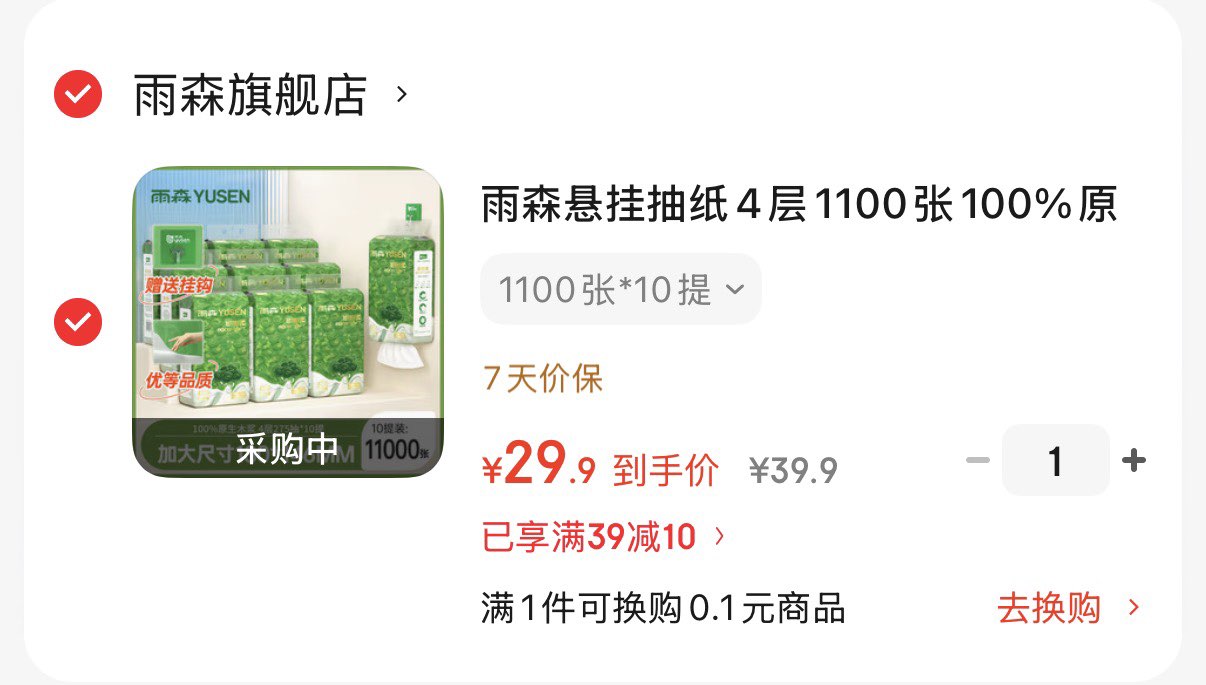1206x685 pixels.
Task: Tap the red chevron beside 去换购
Action: (x=1134, y=607)
